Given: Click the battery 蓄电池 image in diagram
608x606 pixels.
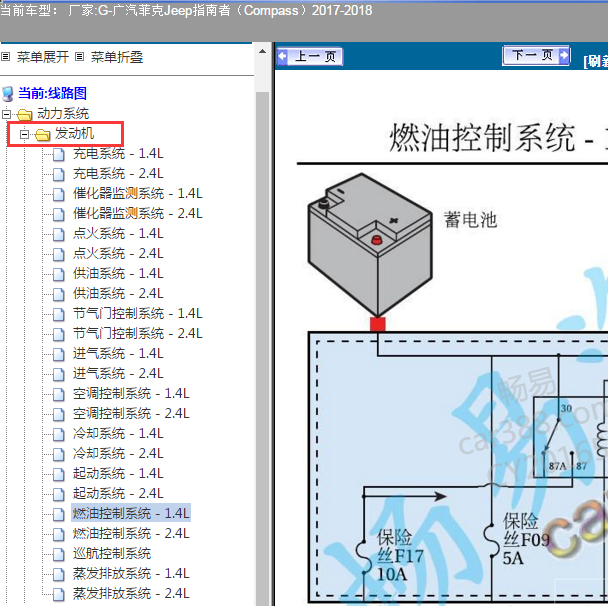Looking at the screenshot, I should click(370, 244).
